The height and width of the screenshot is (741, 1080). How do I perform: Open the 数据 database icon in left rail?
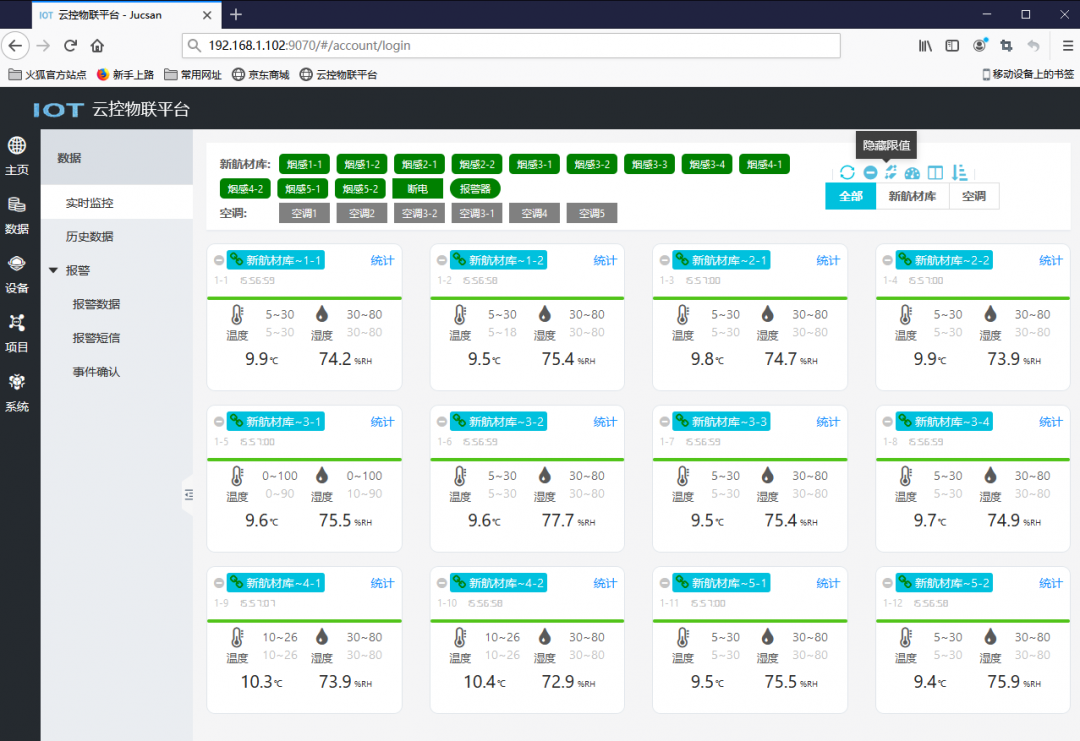pos(17,205)
